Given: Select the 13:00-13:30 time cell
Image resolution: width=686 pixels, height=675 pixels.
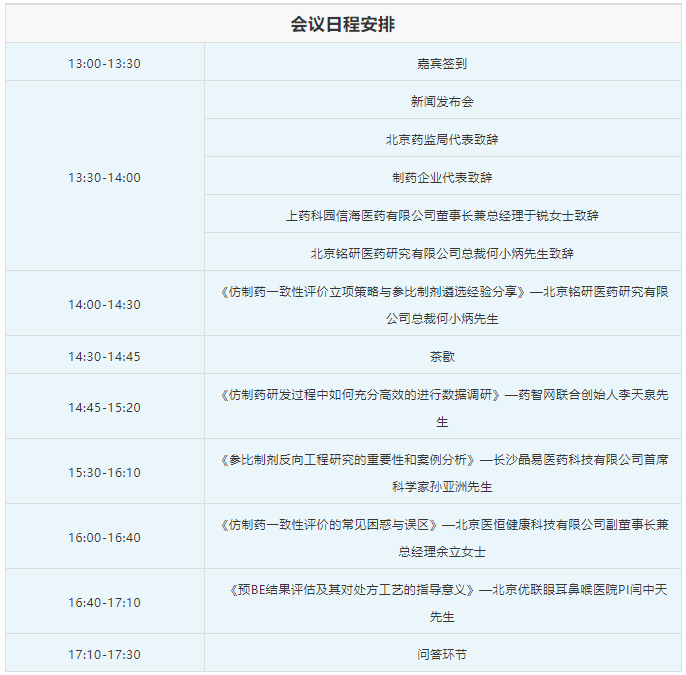Looking at the screenshot, I should click(104, 63).
